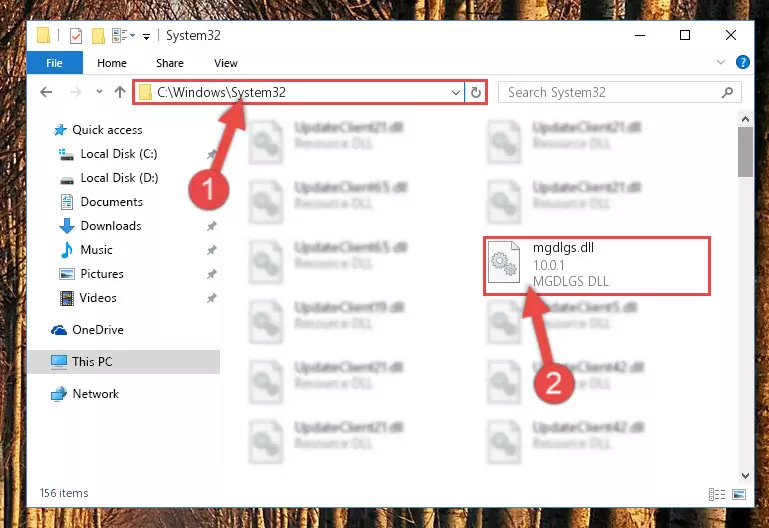Switch to the Share ribbon tab
Viewport: 769px width, 528px height.
click(170, 63)
